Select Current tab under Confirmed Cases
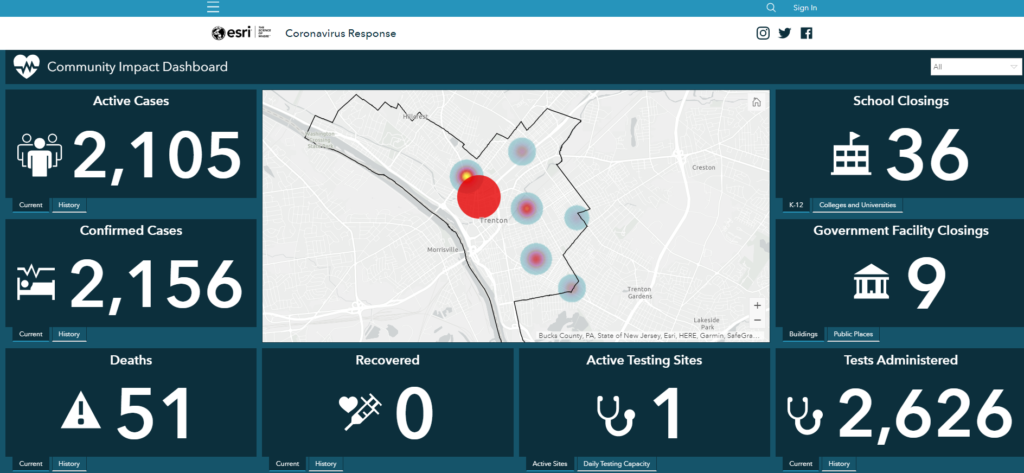Image resolution: width=1024 pixels, height=473 pixels. (x=30, y=334)
